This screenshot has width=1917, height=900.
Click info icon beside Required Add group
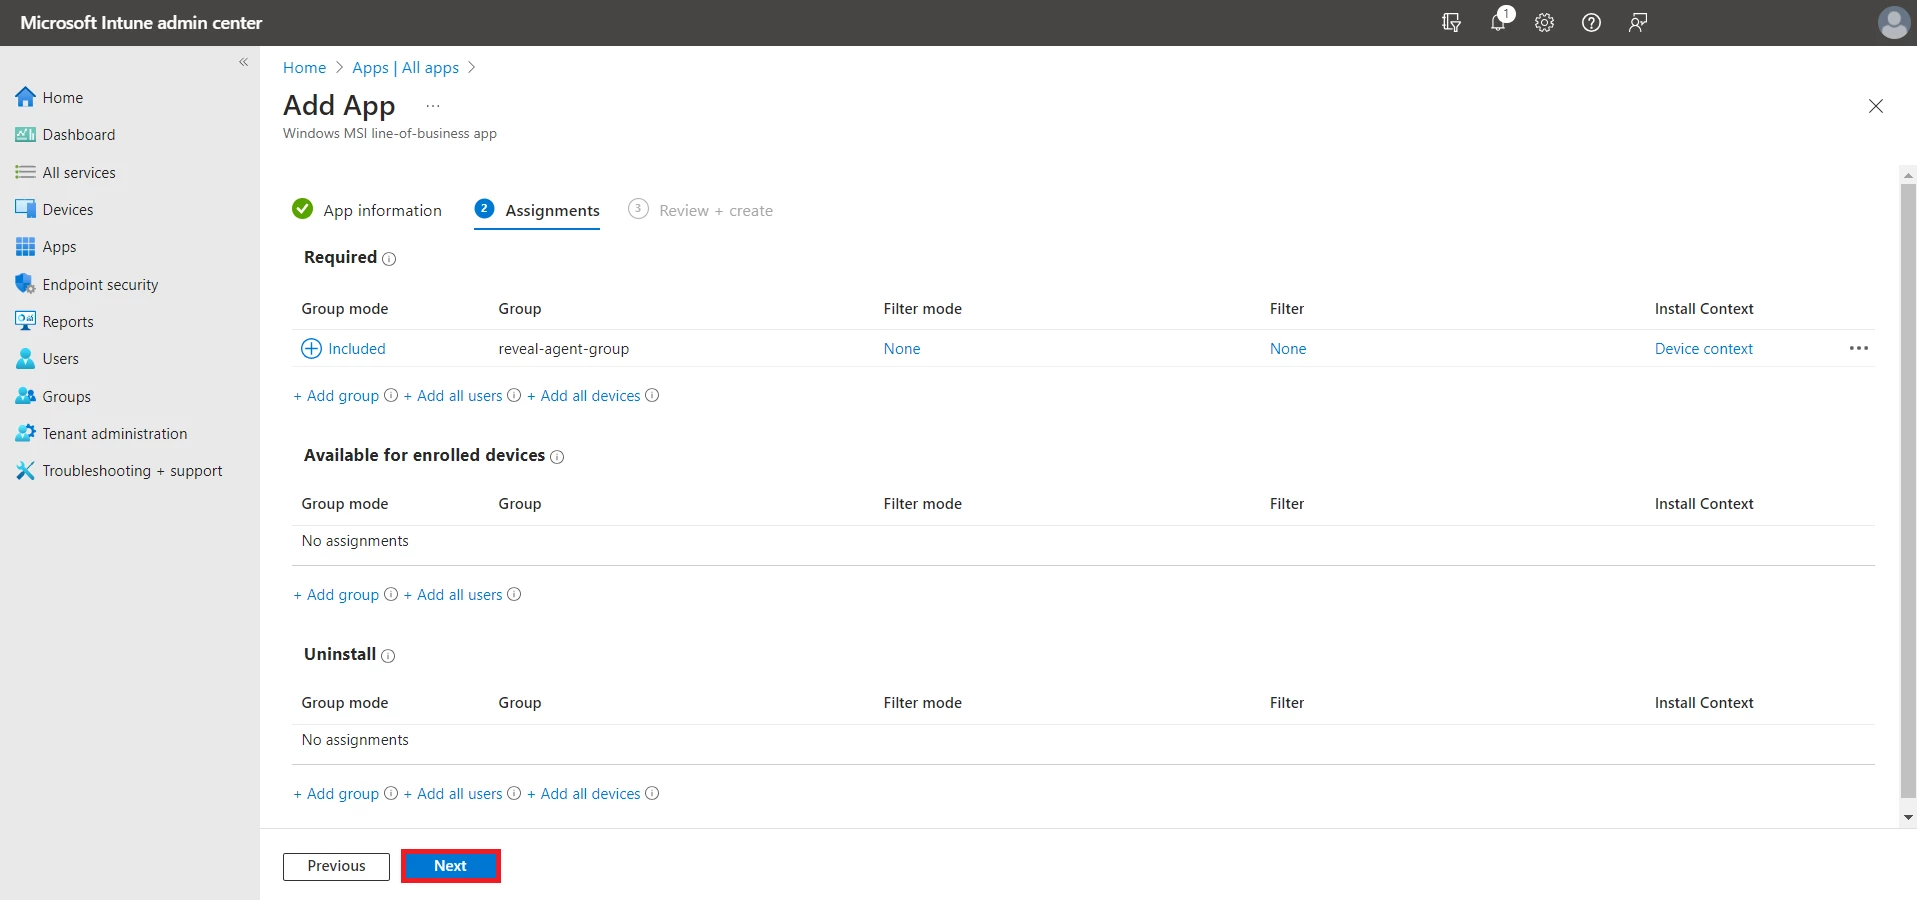pyautogui.click(x=391, y=395)
